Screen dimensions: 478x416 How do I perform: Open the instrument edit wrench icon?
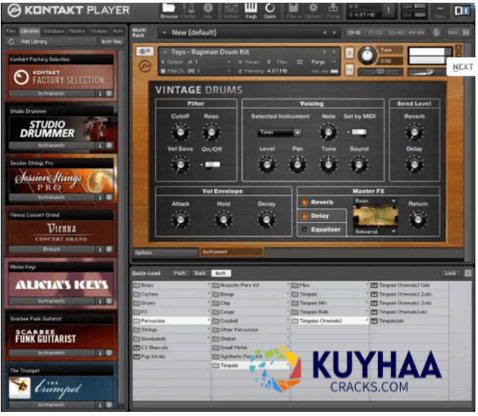[x=144, y=51]
